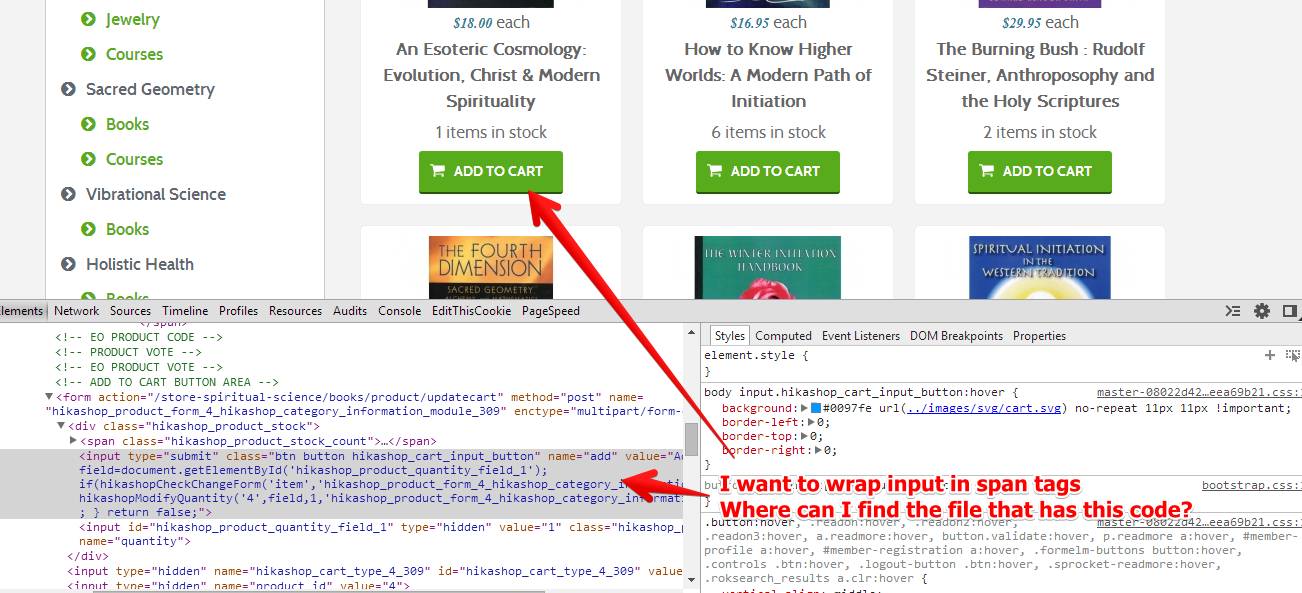
Task: Click the cart icon on The Burning Bush's button
Action: coord(986,171)
